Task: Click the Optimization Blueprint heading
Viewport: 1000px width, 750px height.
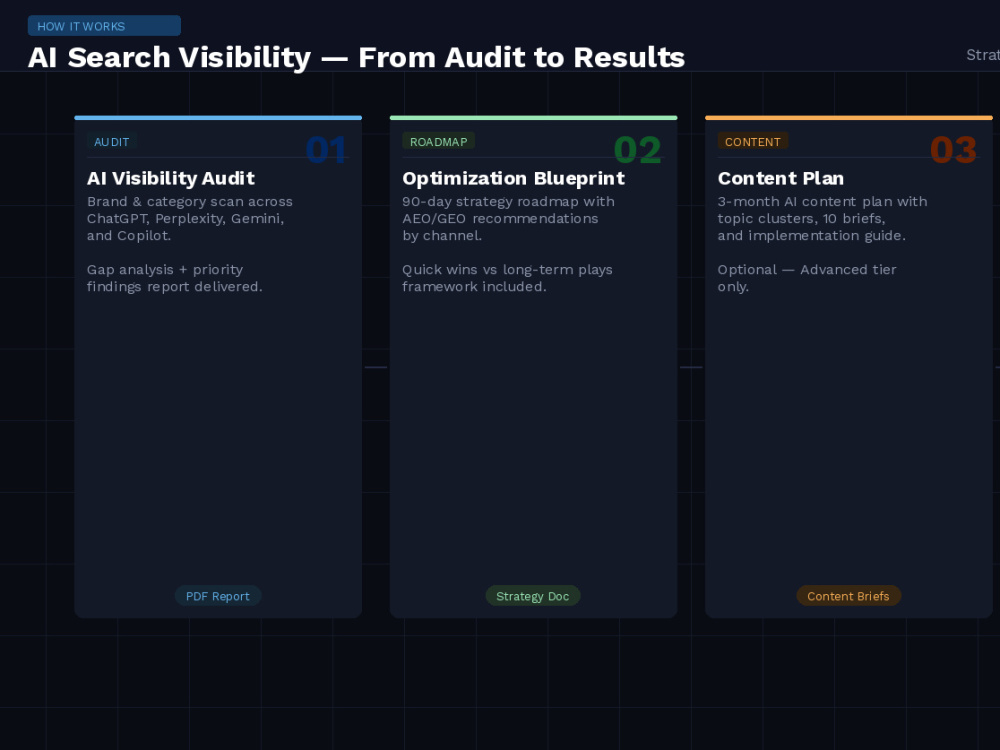Action: 513,178
